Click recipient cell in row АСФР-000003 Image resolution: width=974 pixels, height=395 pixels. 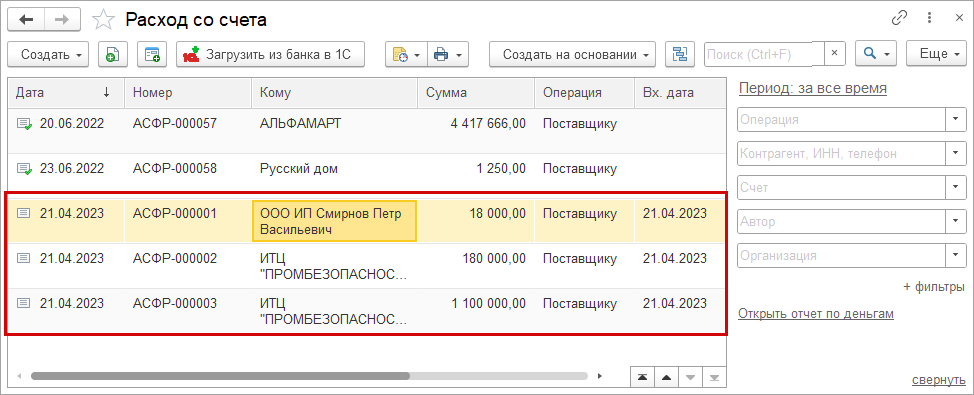pyautogui.click(x=335, y=311)
